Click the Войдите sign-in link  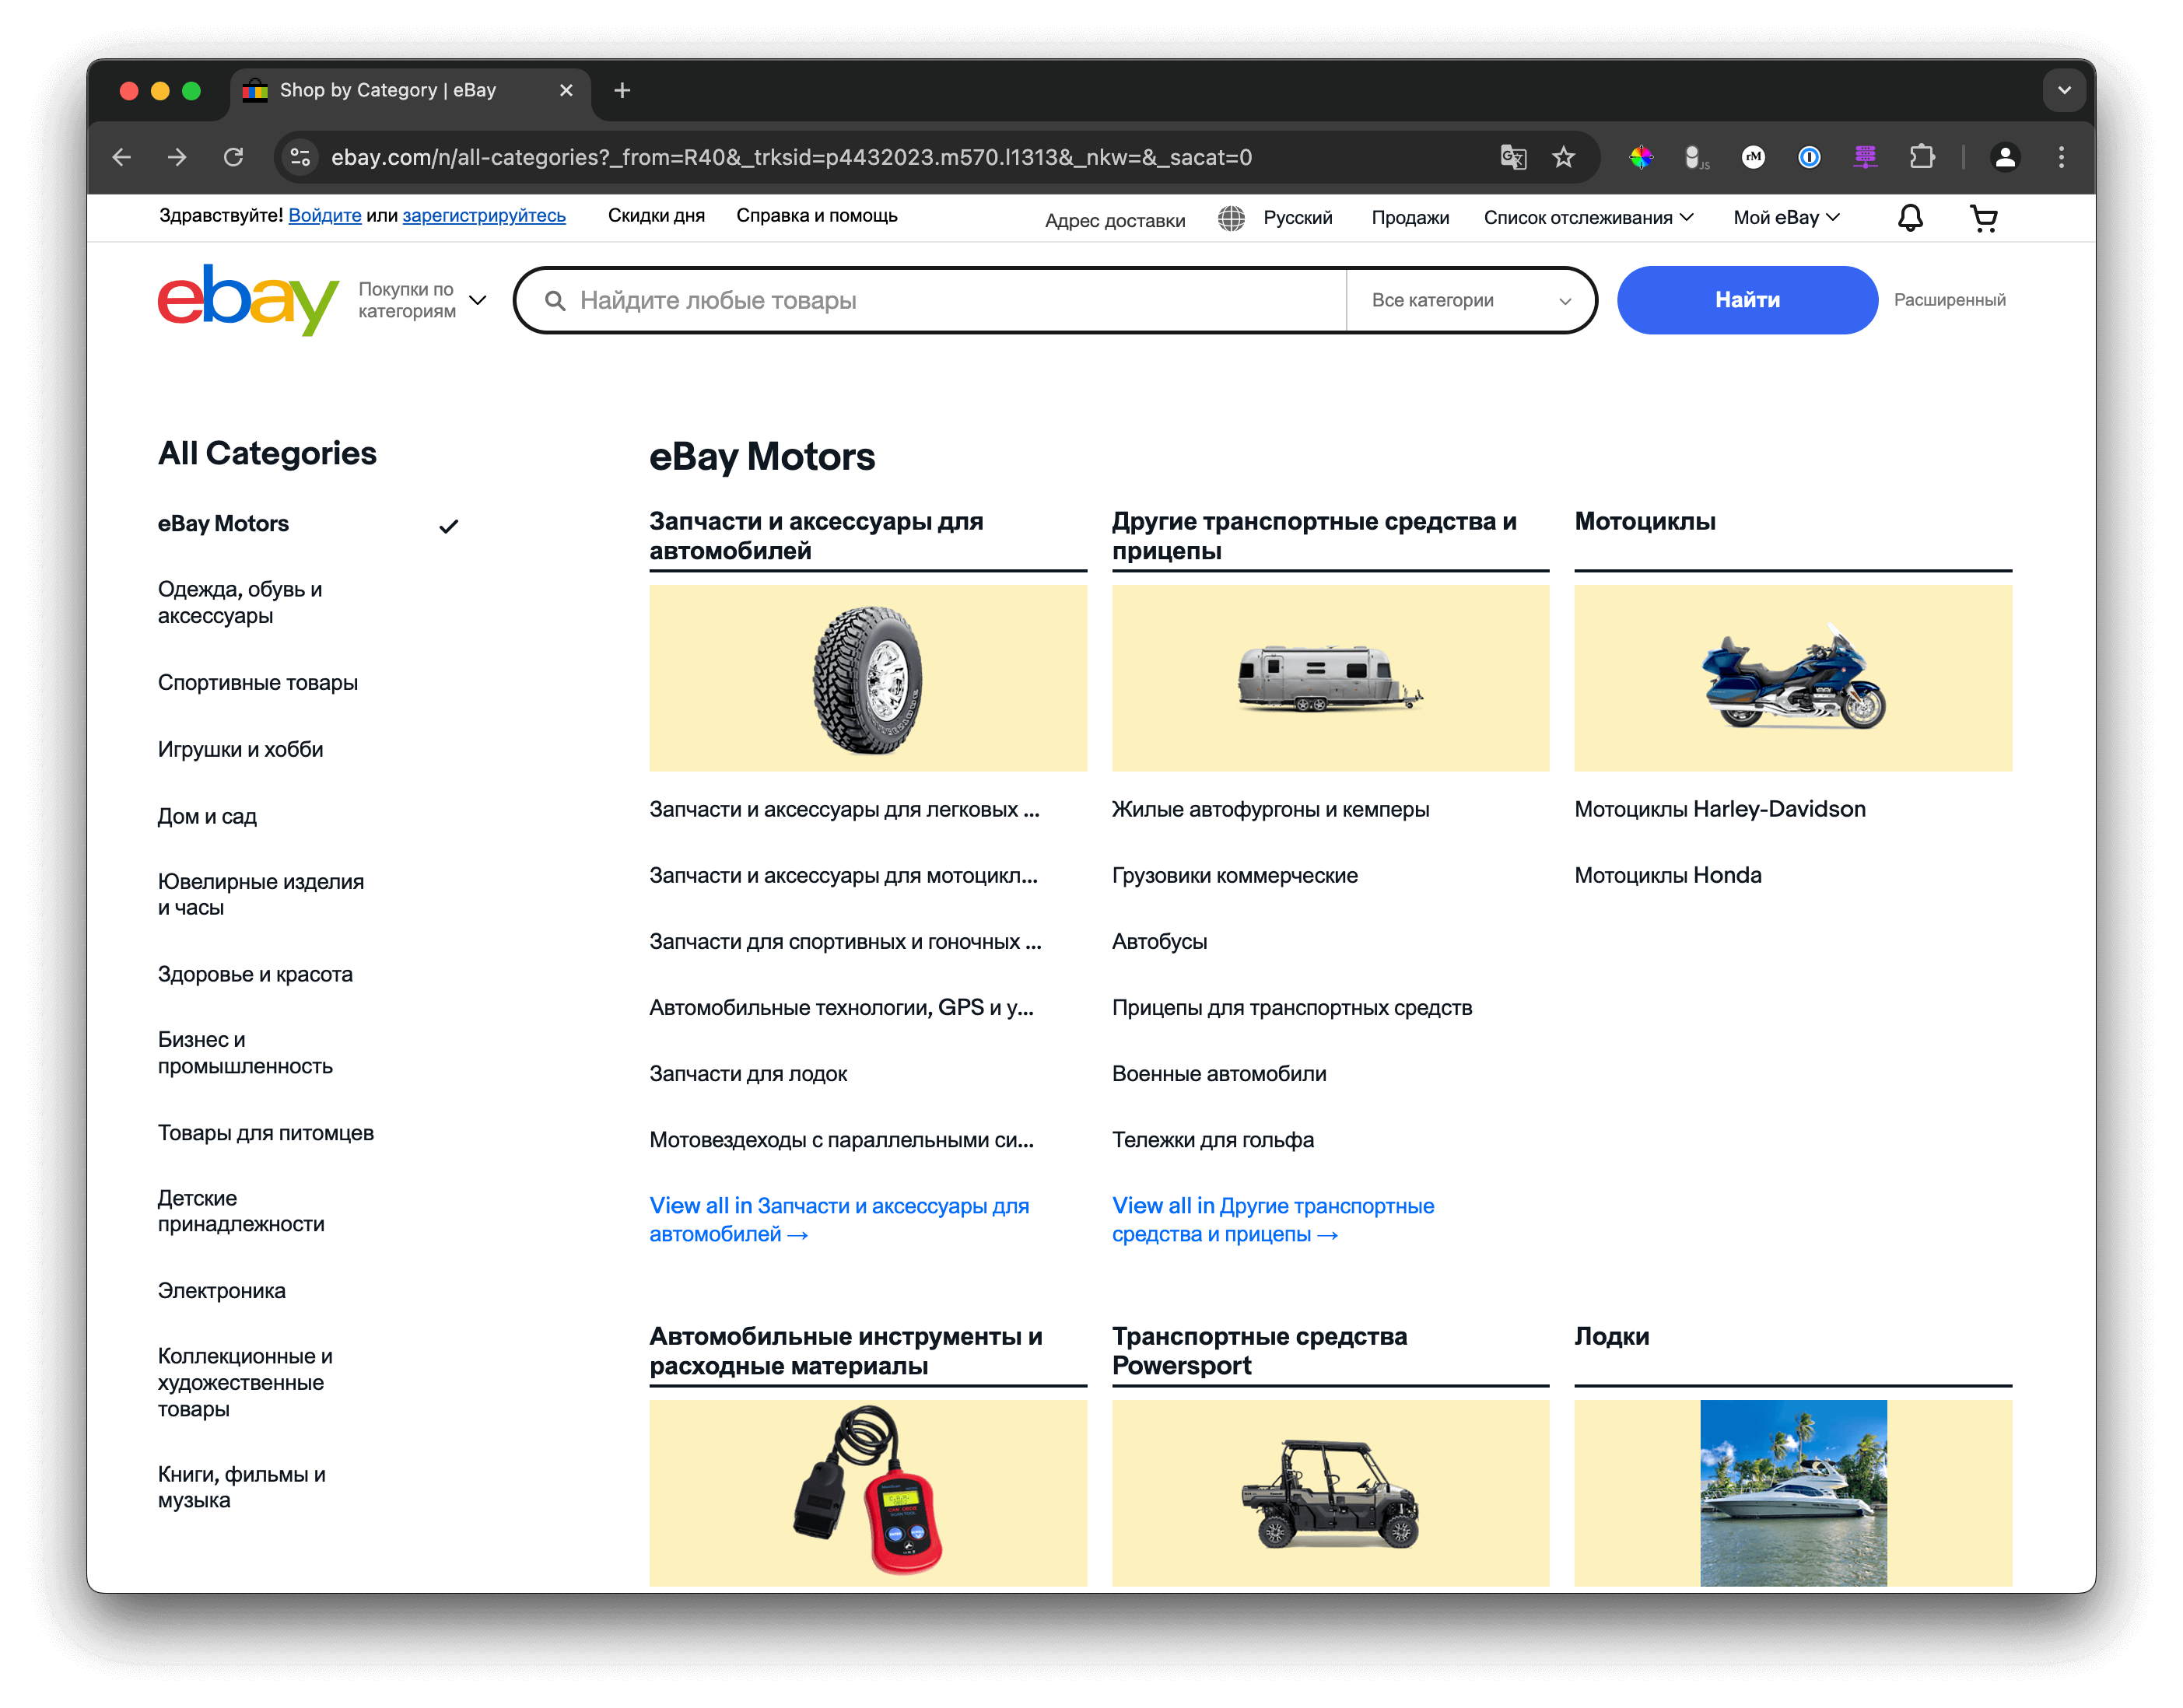[325, 215]
